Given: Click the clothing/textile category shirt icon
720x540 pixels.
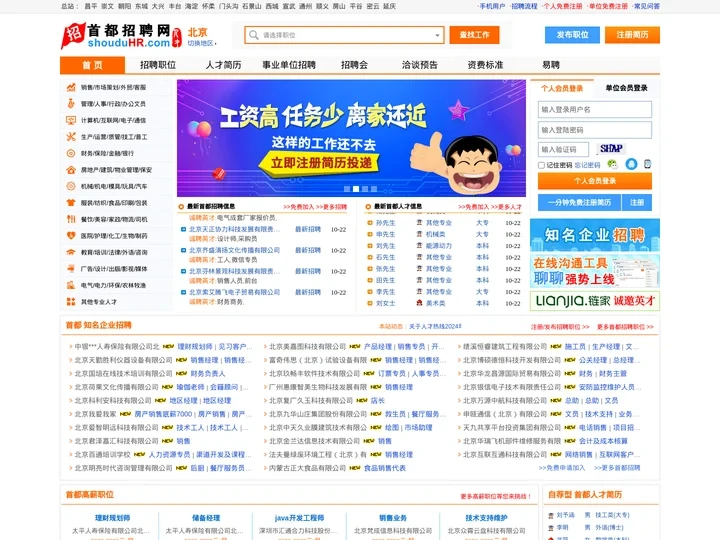Looking at the screenshot, I should pyautogui.click(x=71, y=202).
